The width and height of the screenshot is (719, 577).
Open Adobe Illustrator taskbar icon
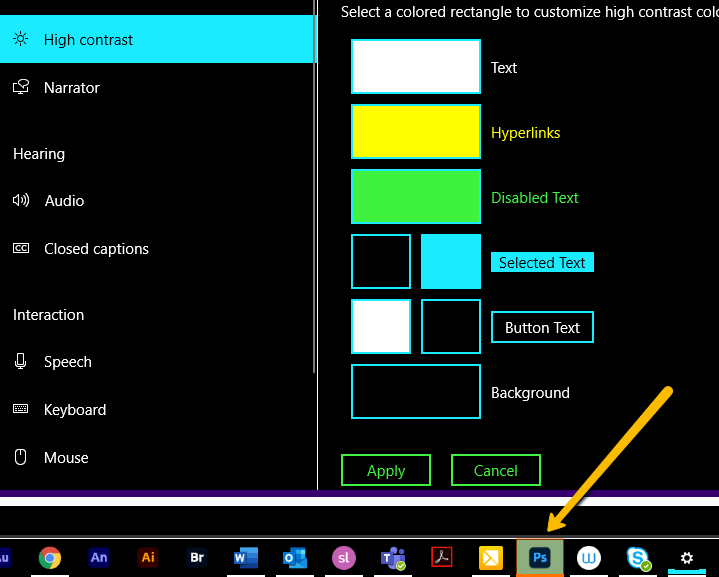148,558
